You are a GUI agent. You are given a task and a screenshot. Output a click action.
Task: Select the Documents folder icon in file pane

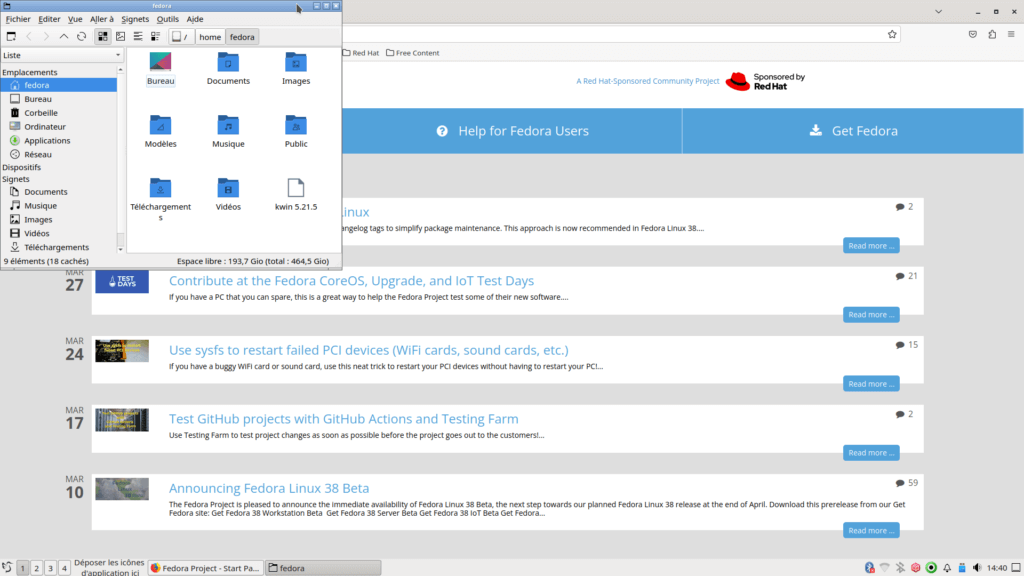[228, 62]
